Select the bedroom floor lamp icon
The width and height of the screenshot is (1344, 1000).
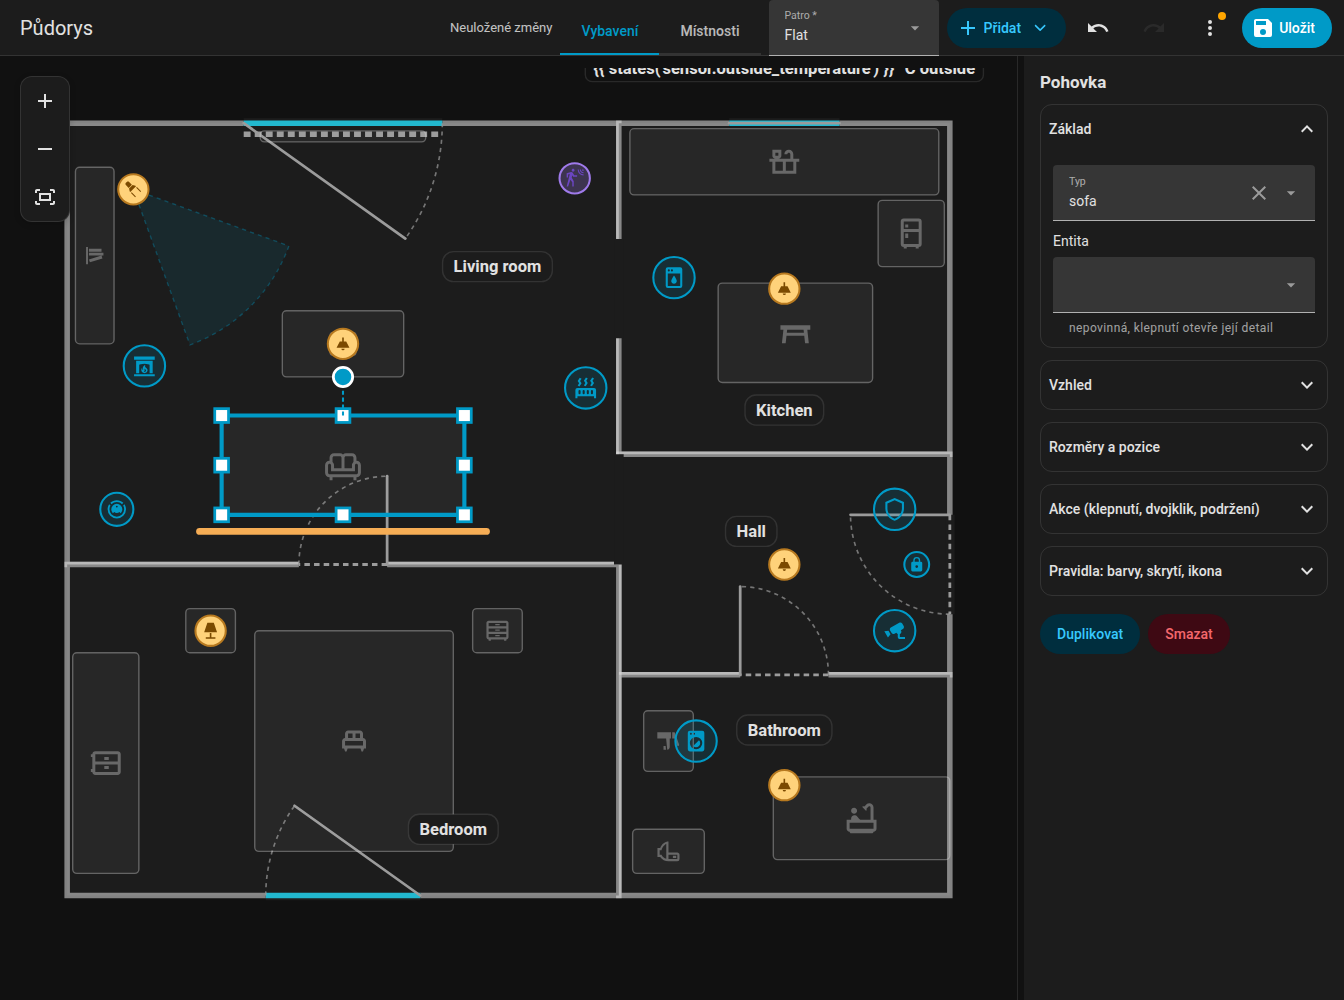click(210, 631)
